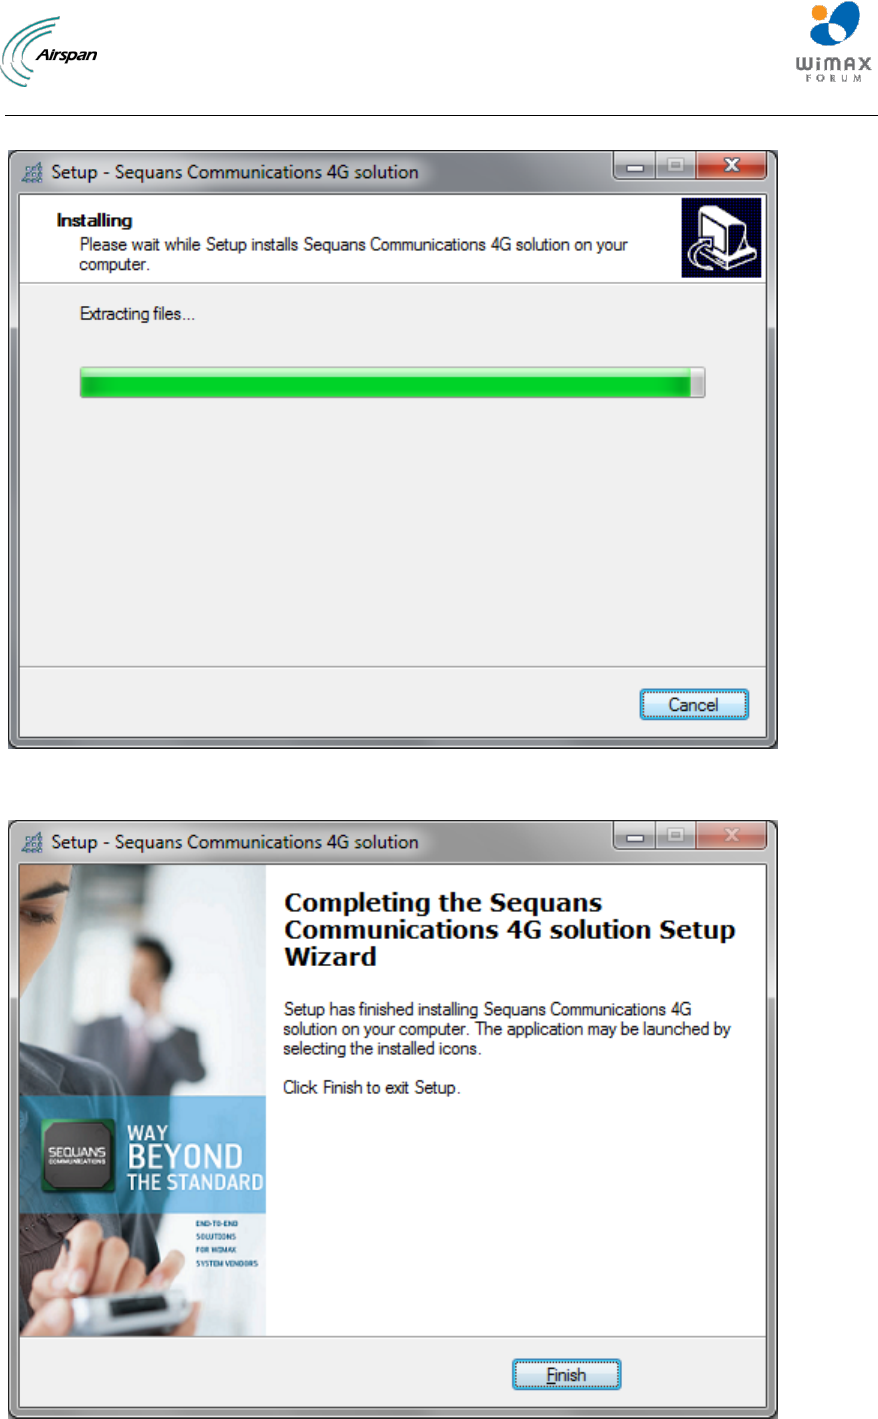Minimize the Installing setup window

point(635,166)
